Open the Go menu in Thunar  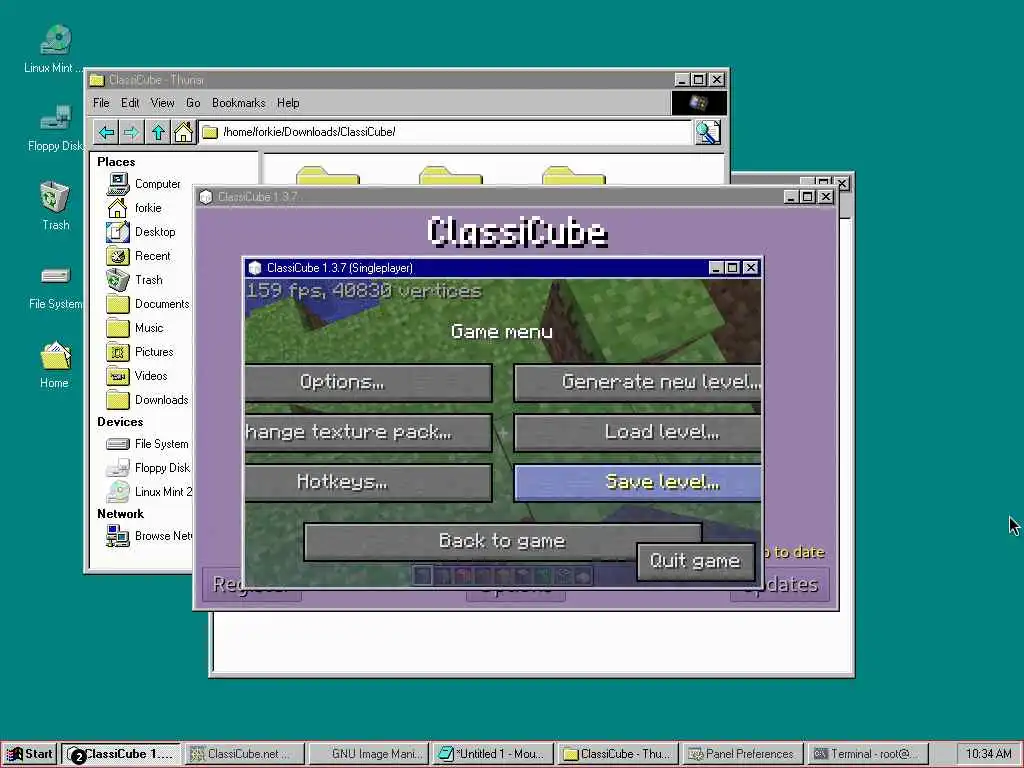193,103
